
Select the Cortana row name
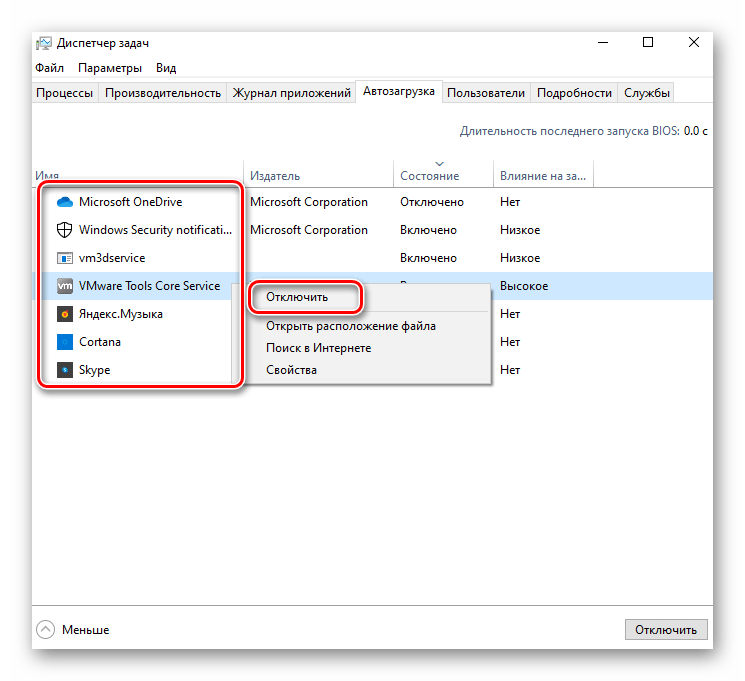(100, 342)
